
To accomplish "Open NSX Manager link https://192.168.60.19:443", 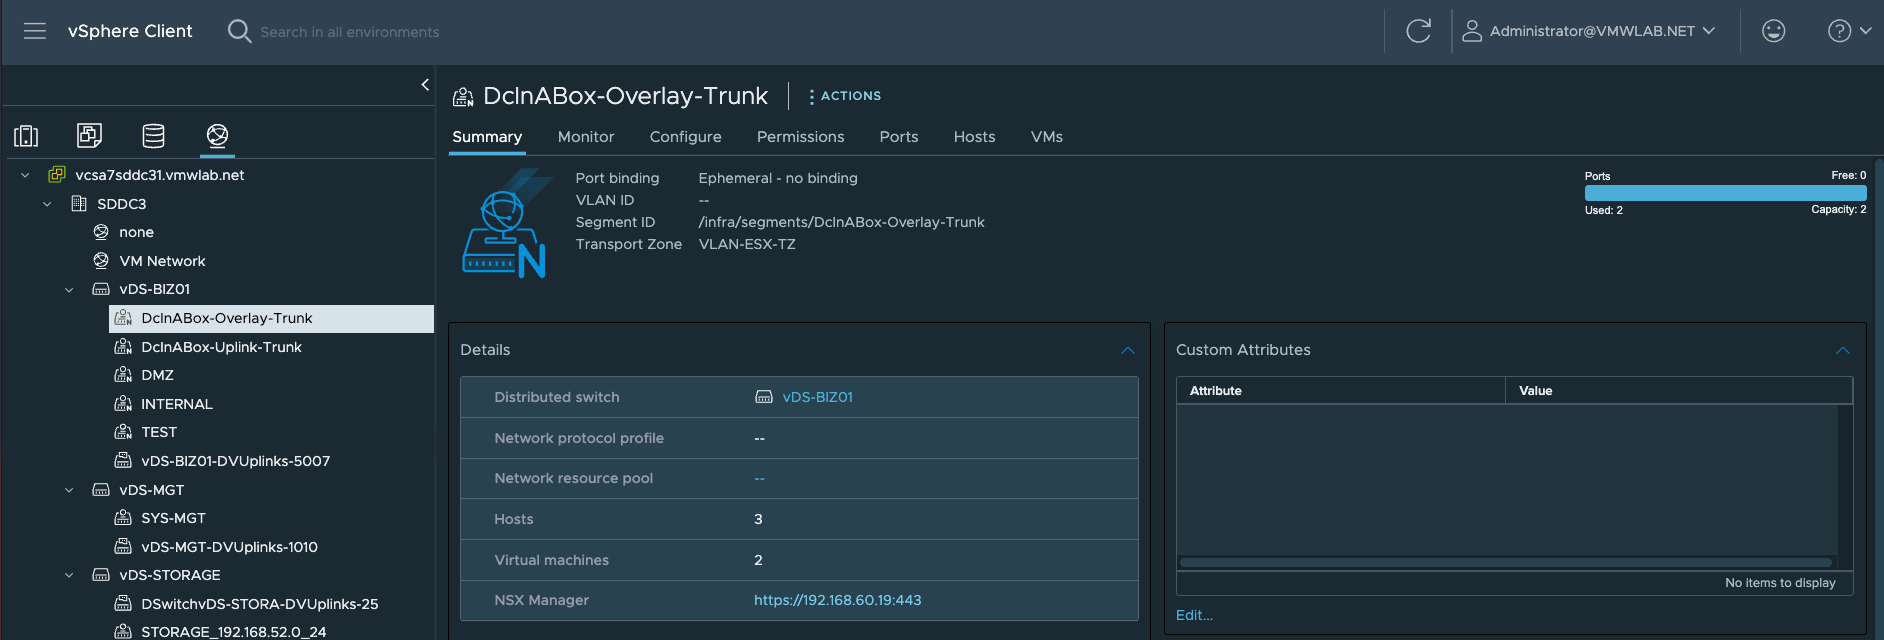I will click(x=838, y=600).
